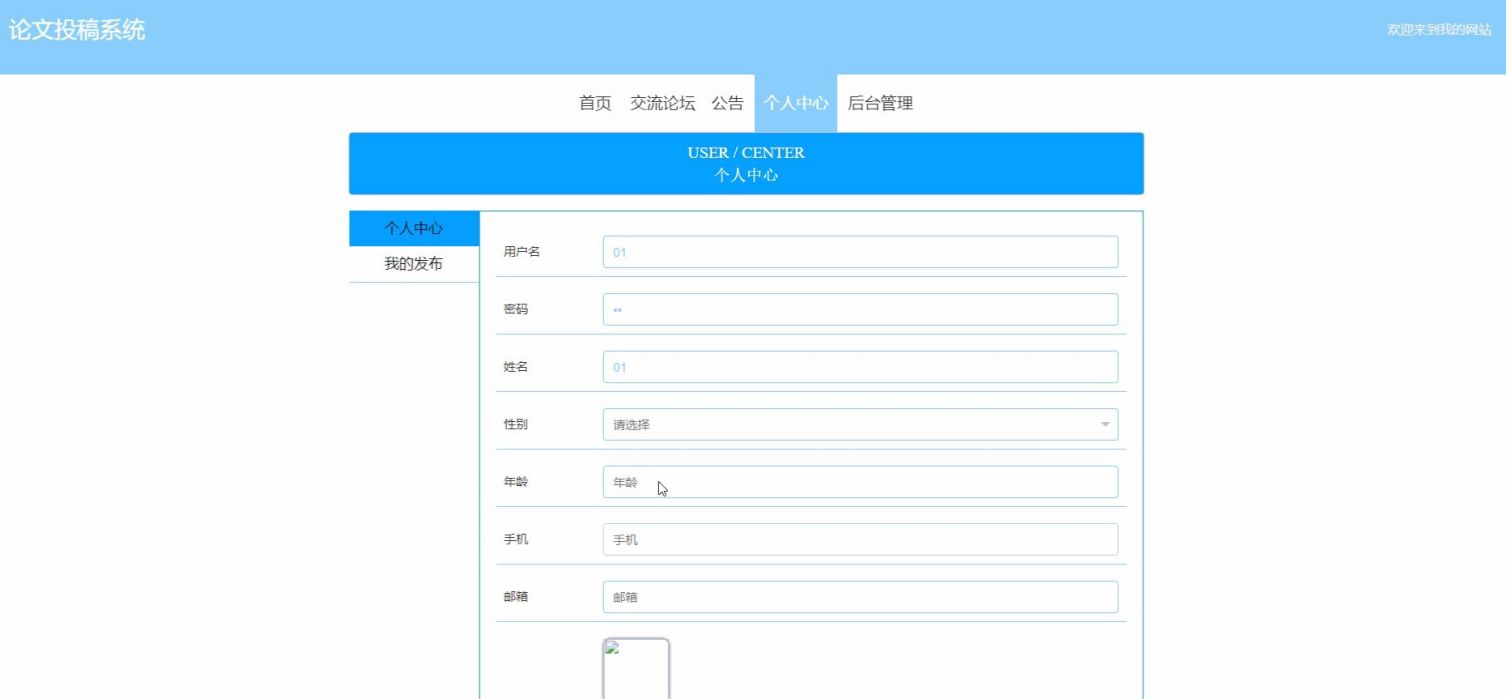Click the 论文投稿系统 site title
Image resolution: width=1506 pixels, height=699 pixels.
(x=77, y=30)
